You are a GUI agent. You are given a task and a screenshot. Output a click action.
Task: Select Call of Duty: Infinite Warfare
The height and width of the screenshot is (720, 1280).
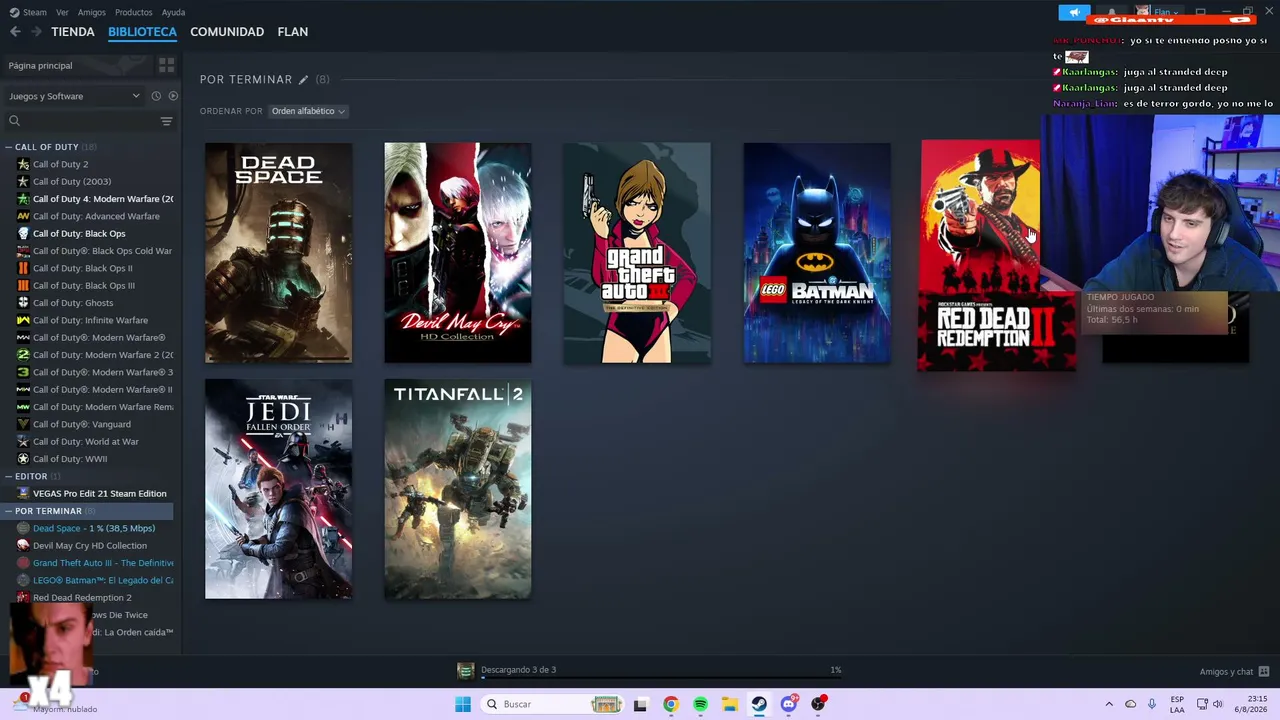click(x=90, y=320)
